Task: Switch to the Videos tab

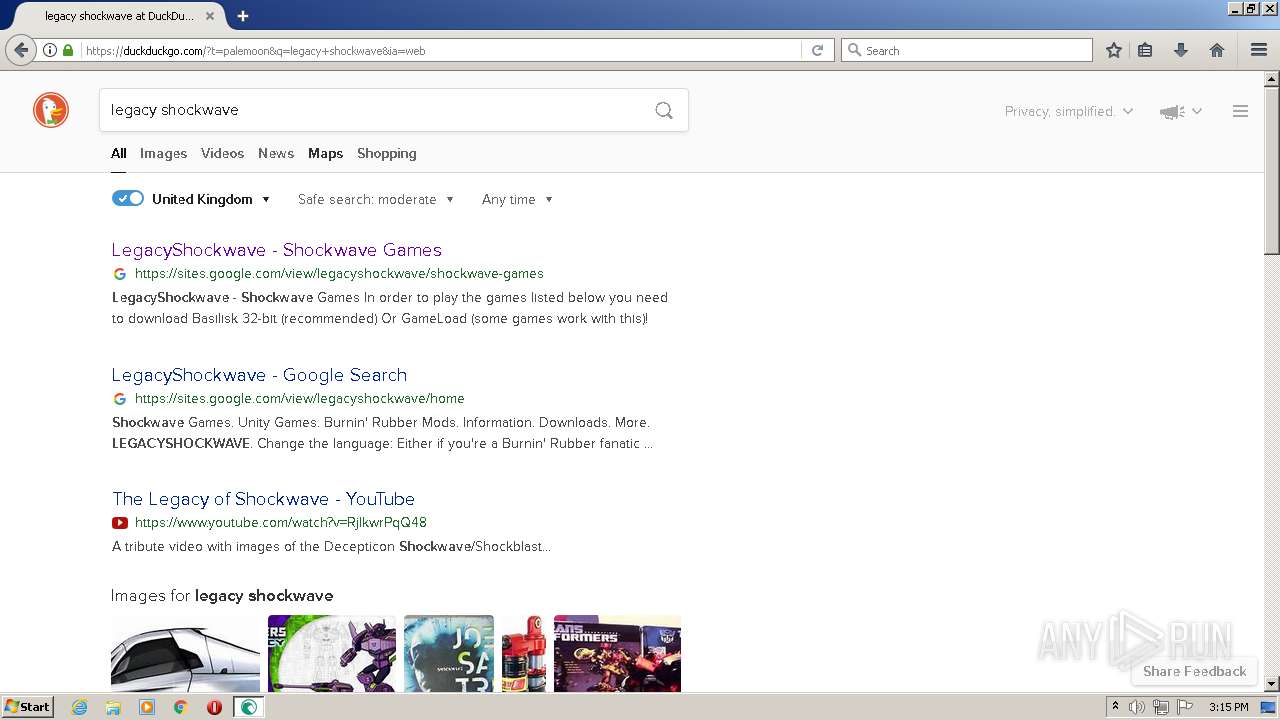Action: click(x=222, y=153)
